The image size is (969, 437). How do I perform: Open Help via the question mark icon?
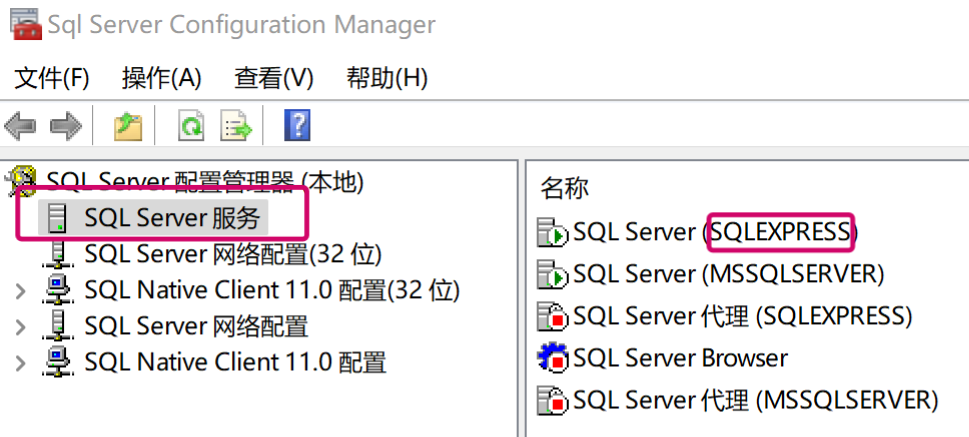point(297,125)
